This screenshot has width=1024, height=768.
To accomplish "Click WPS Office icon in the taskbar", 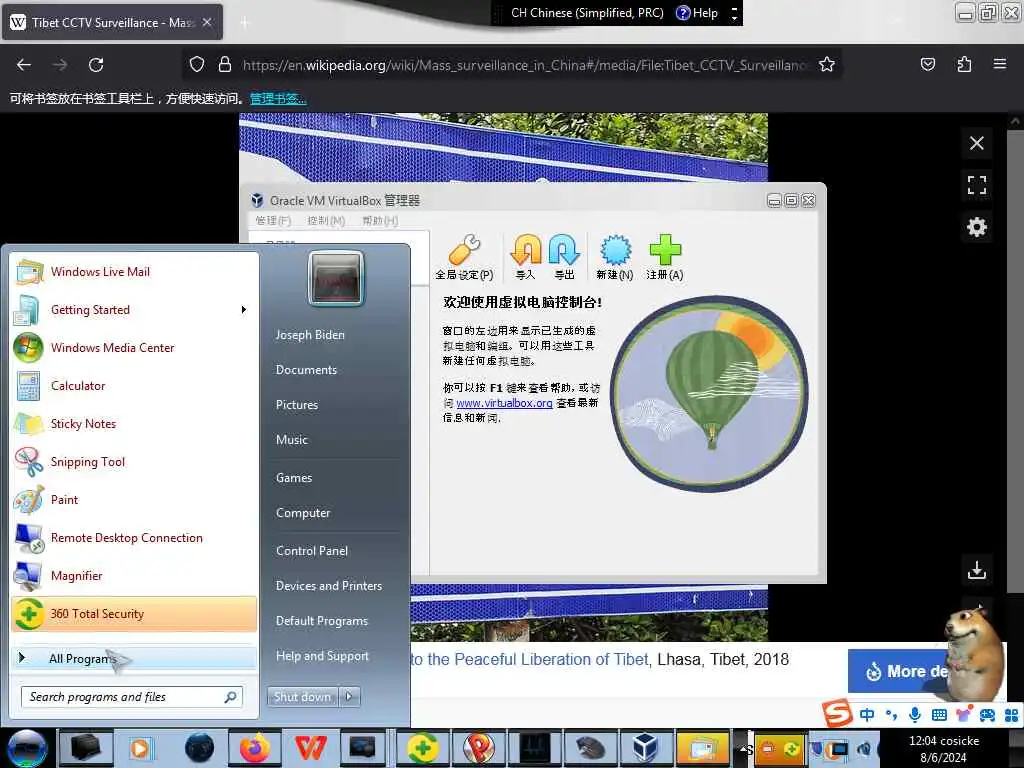I will (x=310, y=748).
